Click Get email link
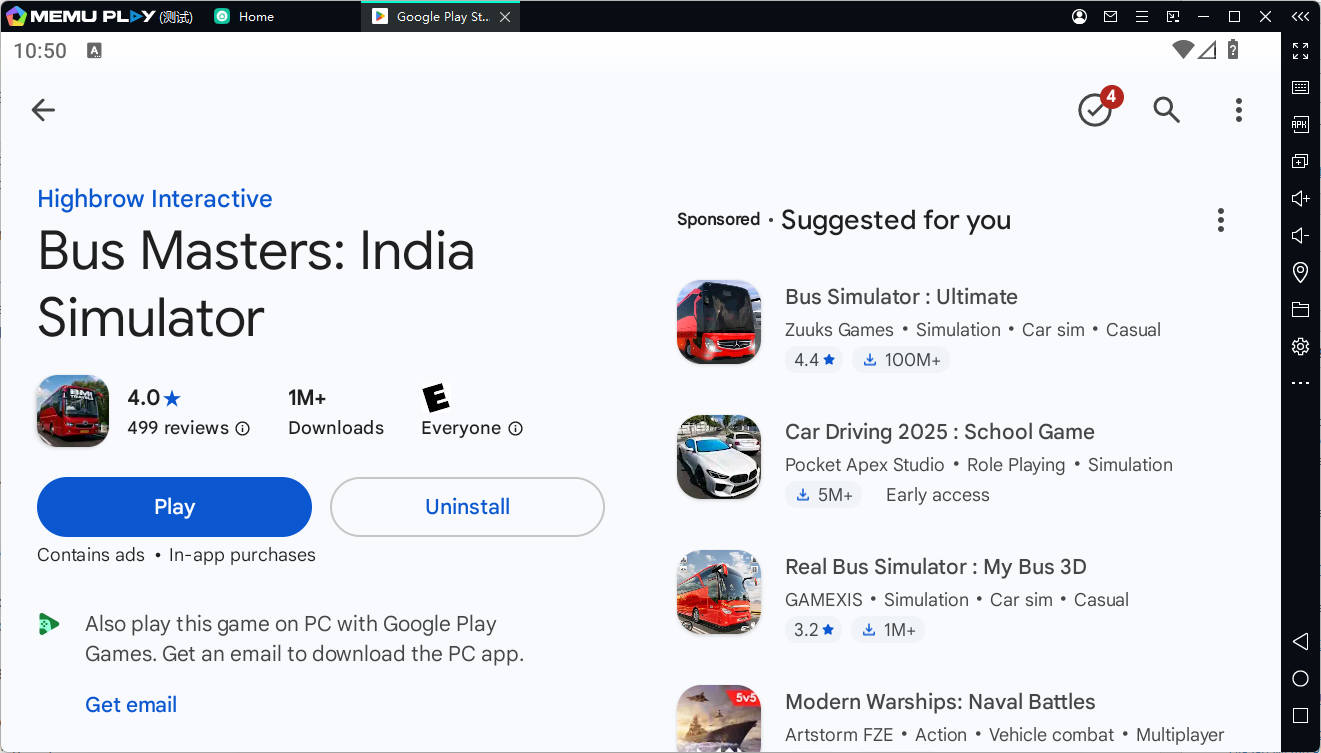Viewport: 1321px width, 753px height. (x=131, y=705)
